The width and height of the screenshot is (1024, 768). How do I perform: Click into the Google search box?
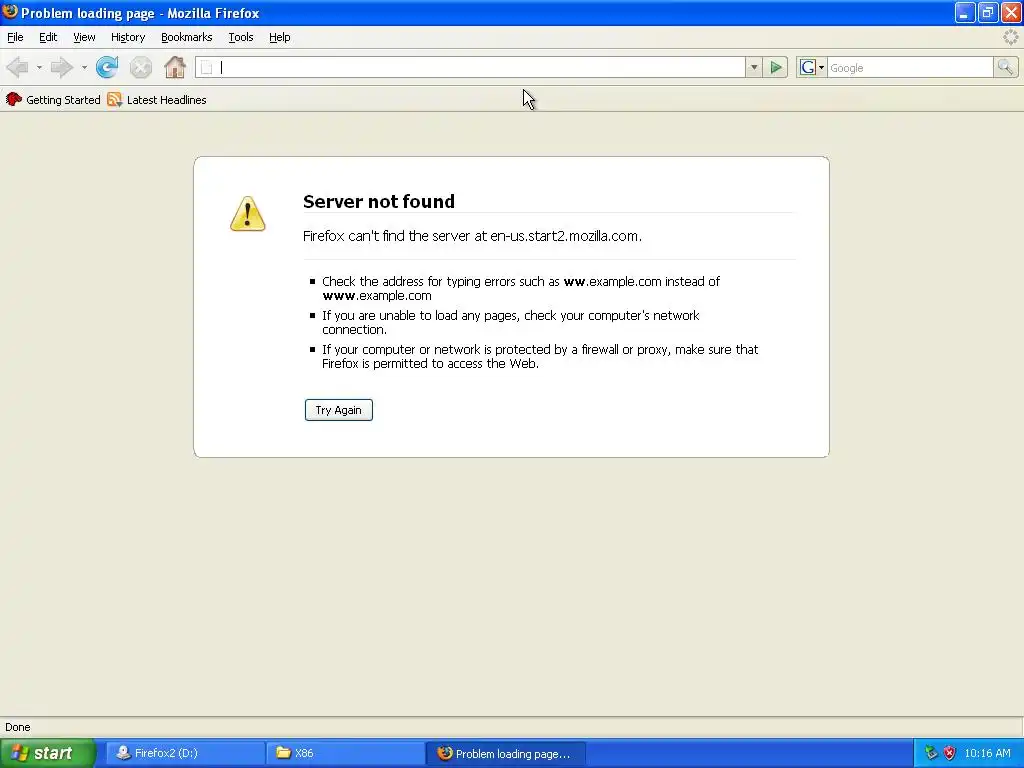click(x=910, y=67)
